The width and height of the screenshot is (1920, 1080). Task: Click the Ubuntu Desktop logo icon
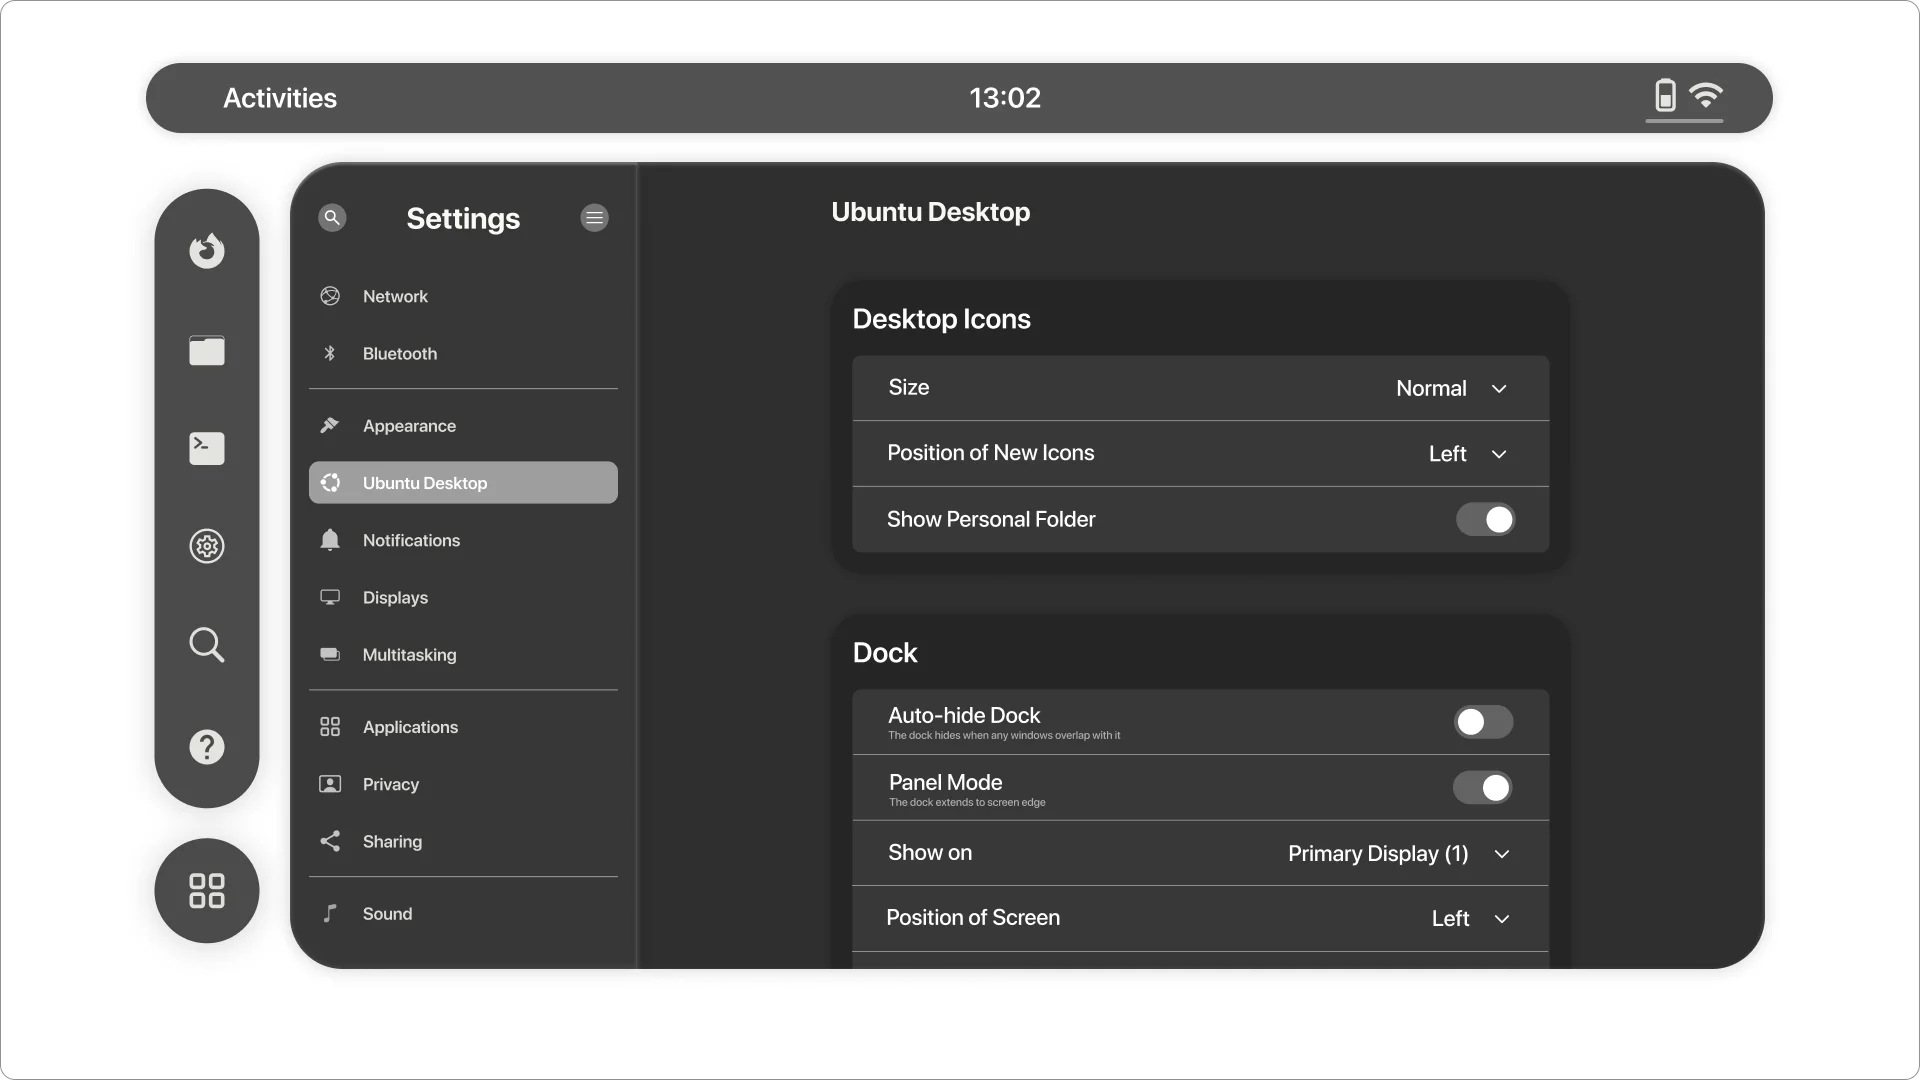point(330,482)
